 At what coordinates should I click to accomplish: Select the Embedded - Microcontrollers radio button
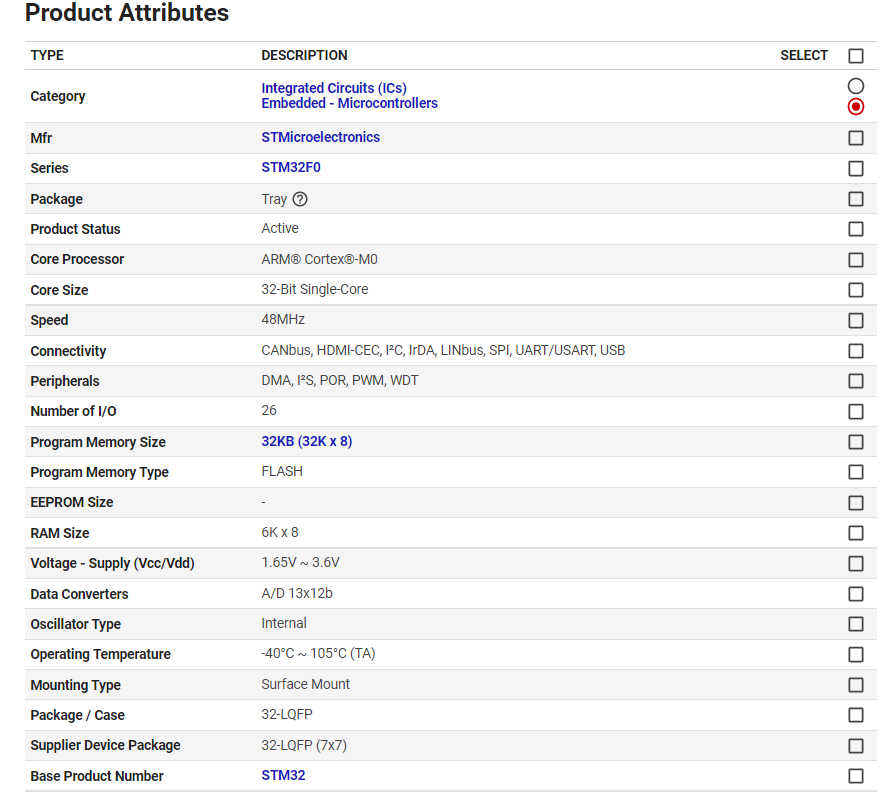point(855,106)
